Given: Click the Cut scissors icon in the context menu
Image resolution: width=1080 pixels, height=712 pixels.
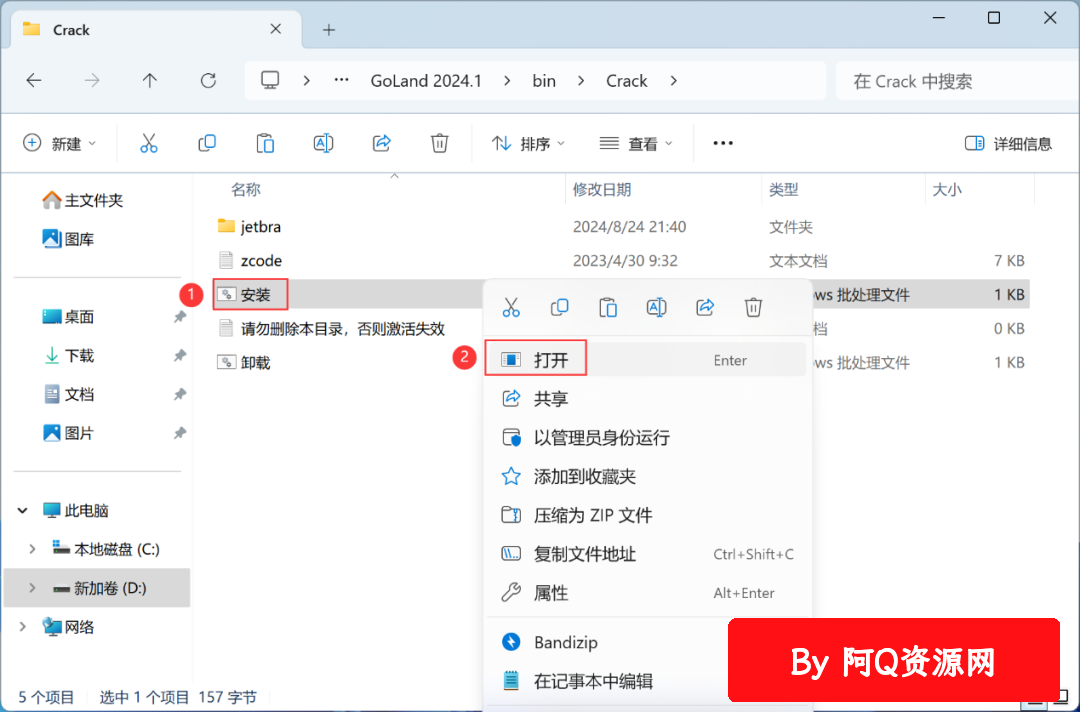Looking at the screenshot, I should (511, 307).
